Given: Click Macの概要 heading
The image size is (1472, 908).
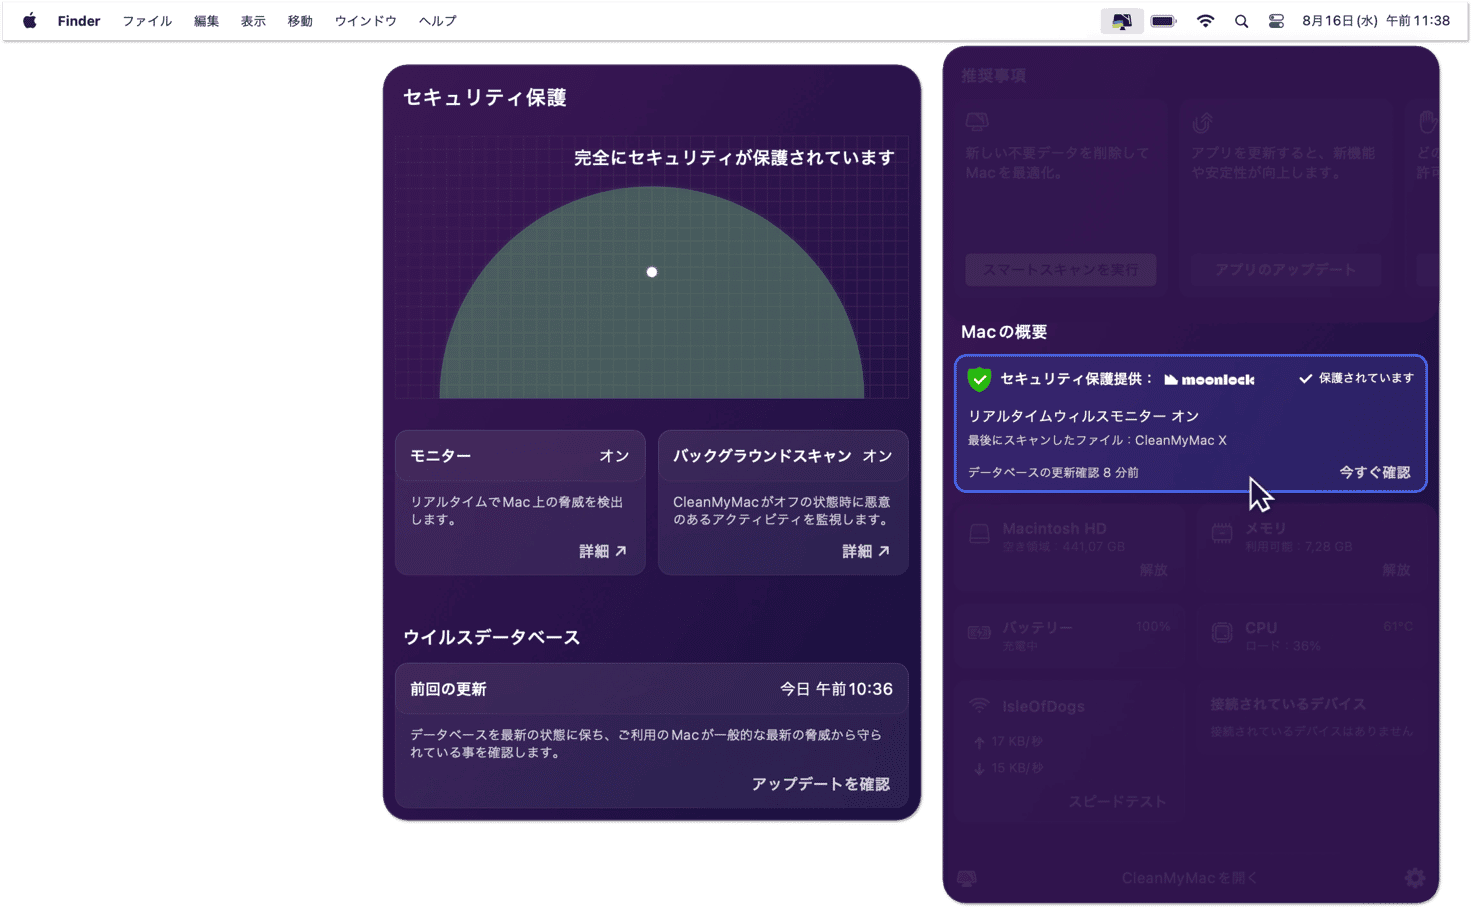Looking at the screenshot, I should [1004, 332].
